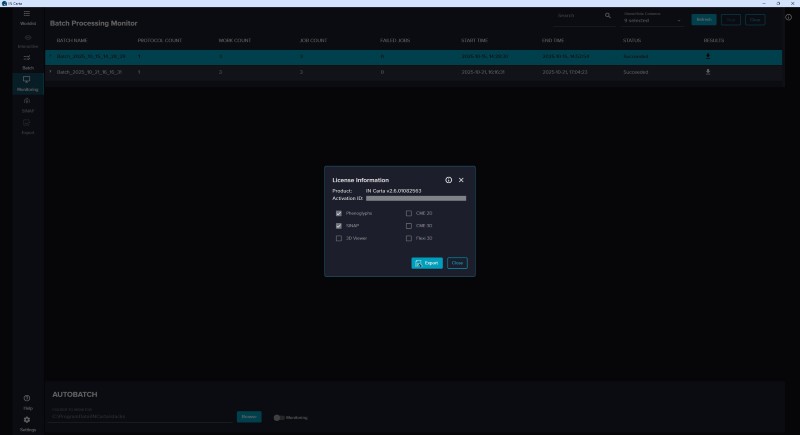Toggle the Flow 3D checkbox
This screenshot has width=800, height=435.
[409, 238]
